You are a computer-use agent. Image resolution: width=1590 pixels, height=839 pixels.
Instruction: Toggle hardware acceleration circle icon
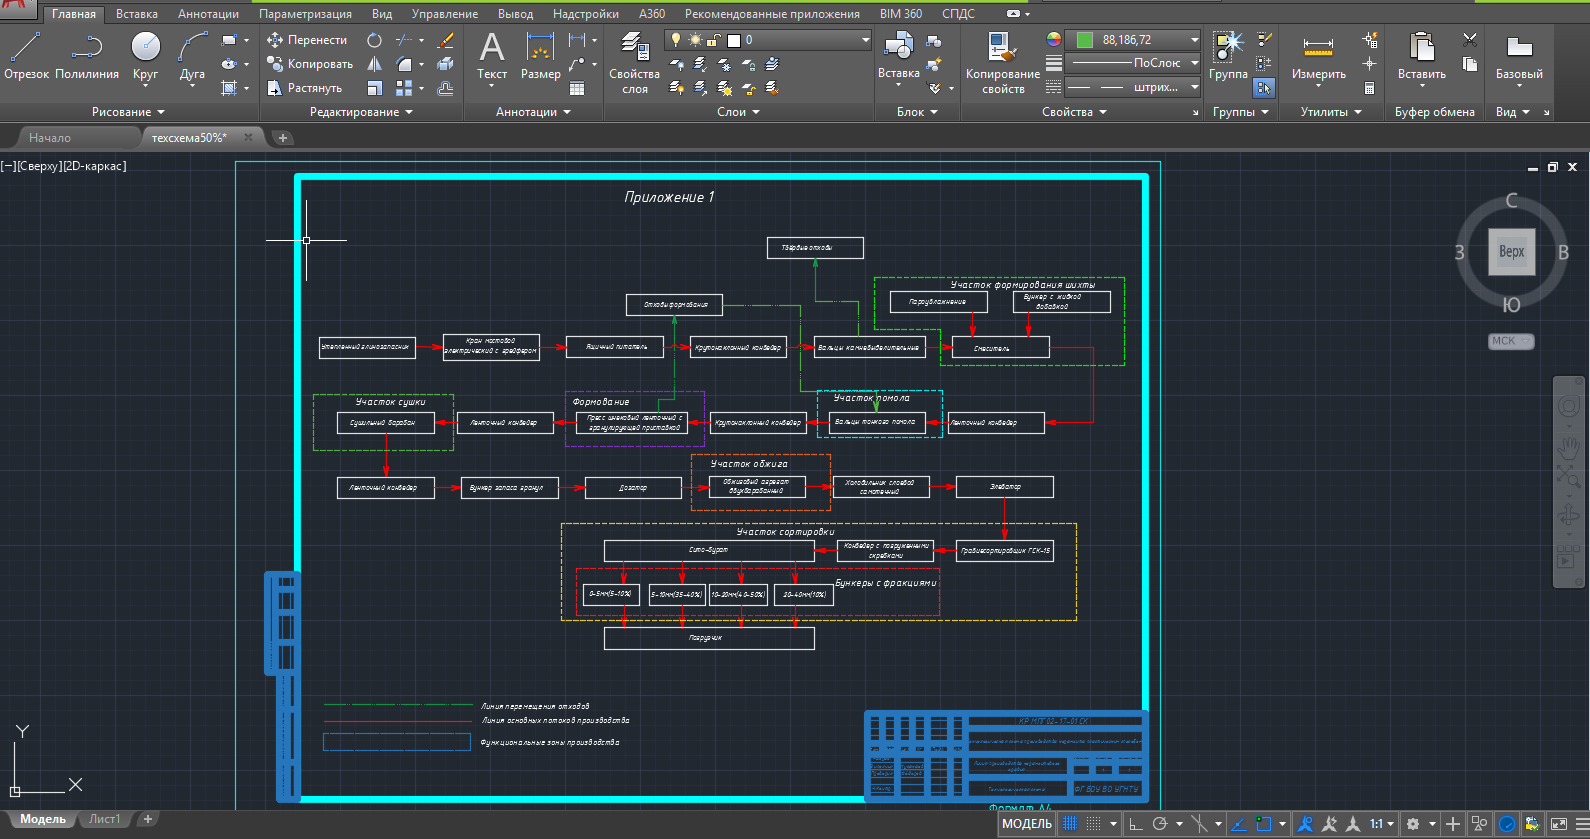[1507, 824]
